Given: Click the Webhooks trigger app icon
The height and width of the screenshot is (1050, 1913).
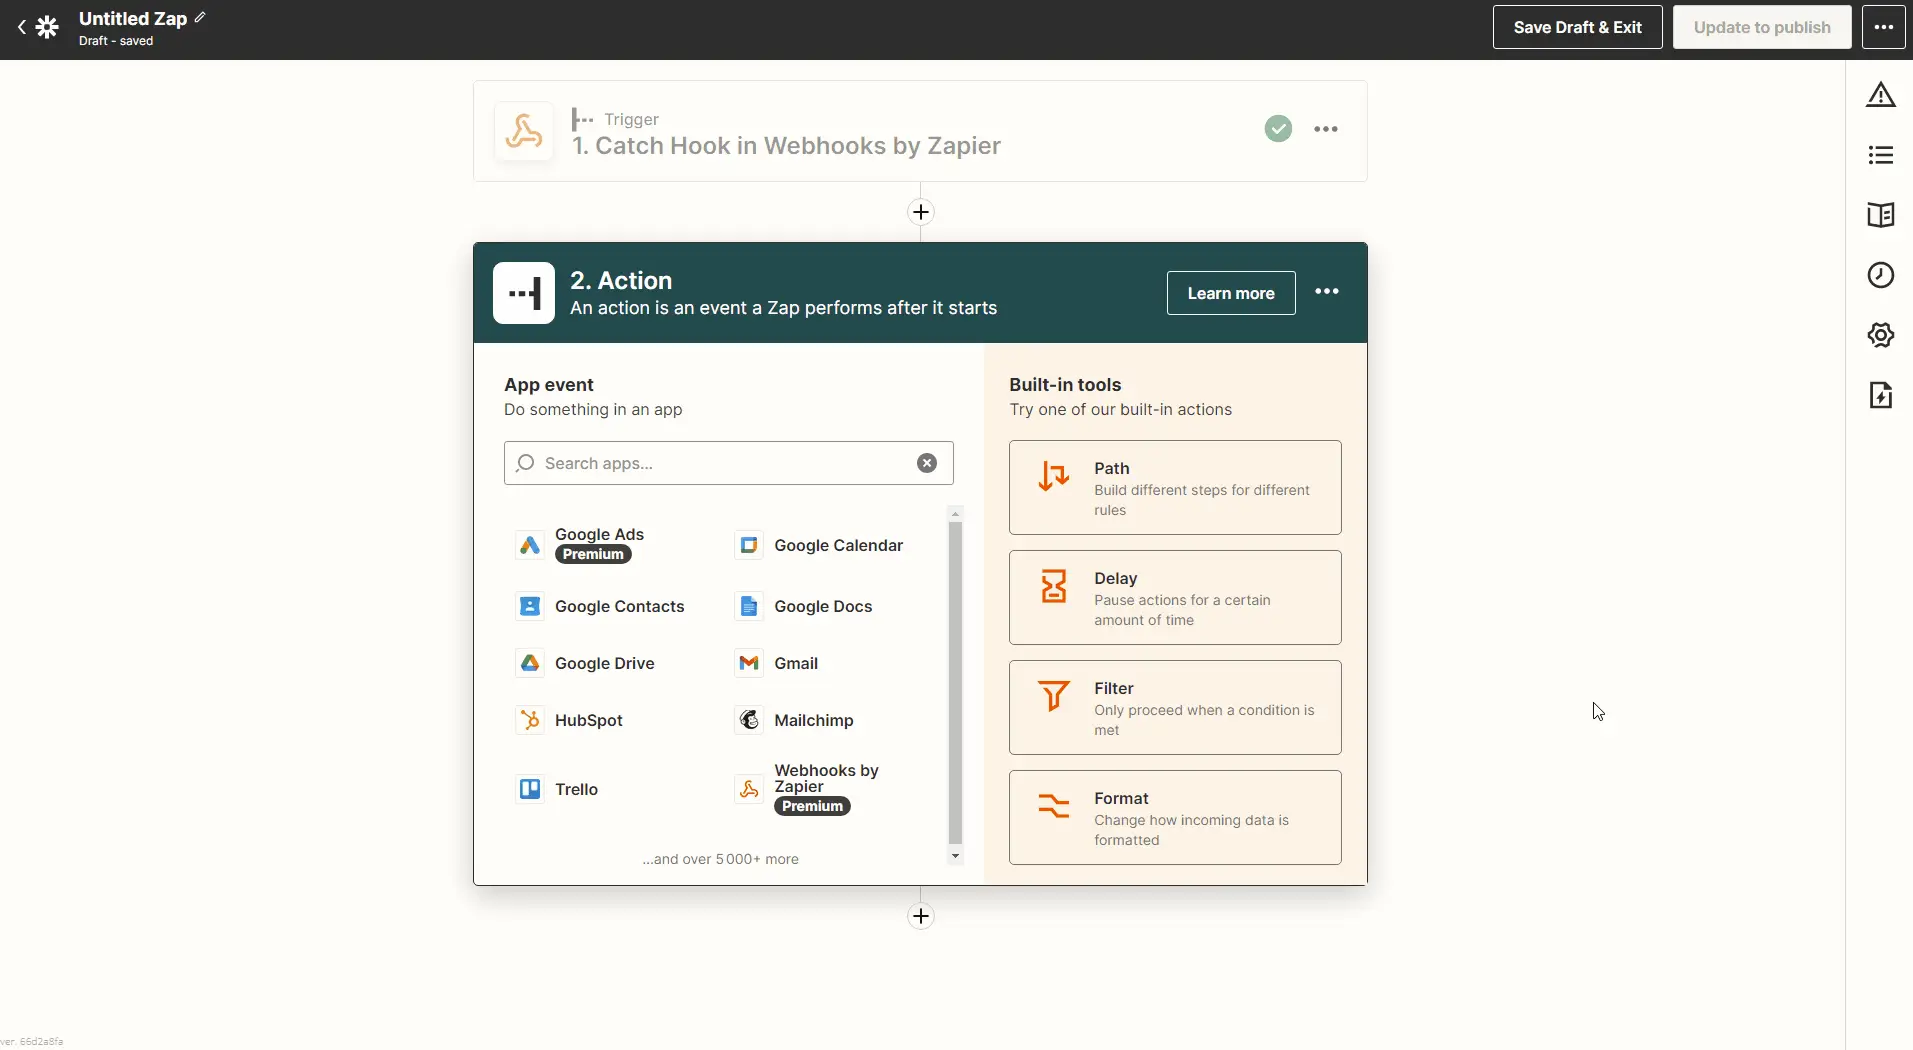Looking at the screenshot, I should coord(524,131).
